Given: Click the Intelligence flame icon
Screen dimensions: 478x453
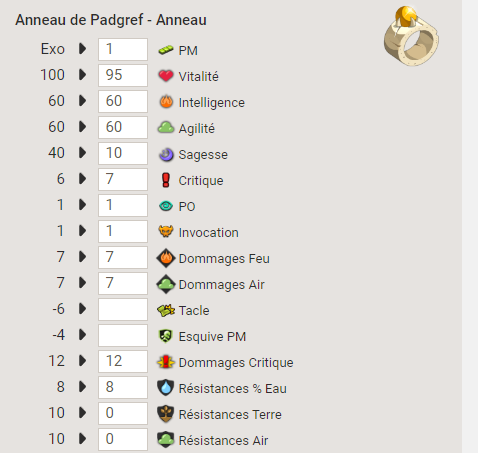Looking at the screenshot, I should [166, 102].
